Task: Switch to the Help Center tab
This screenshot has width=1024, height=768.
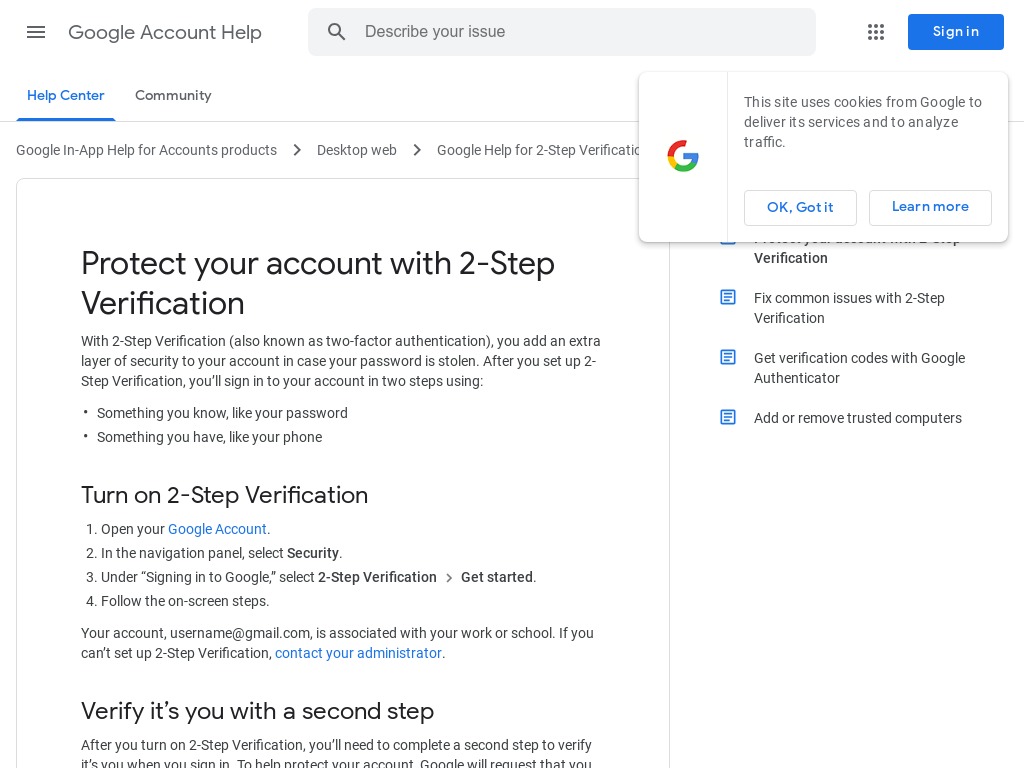Action: (x=65, y=95)
